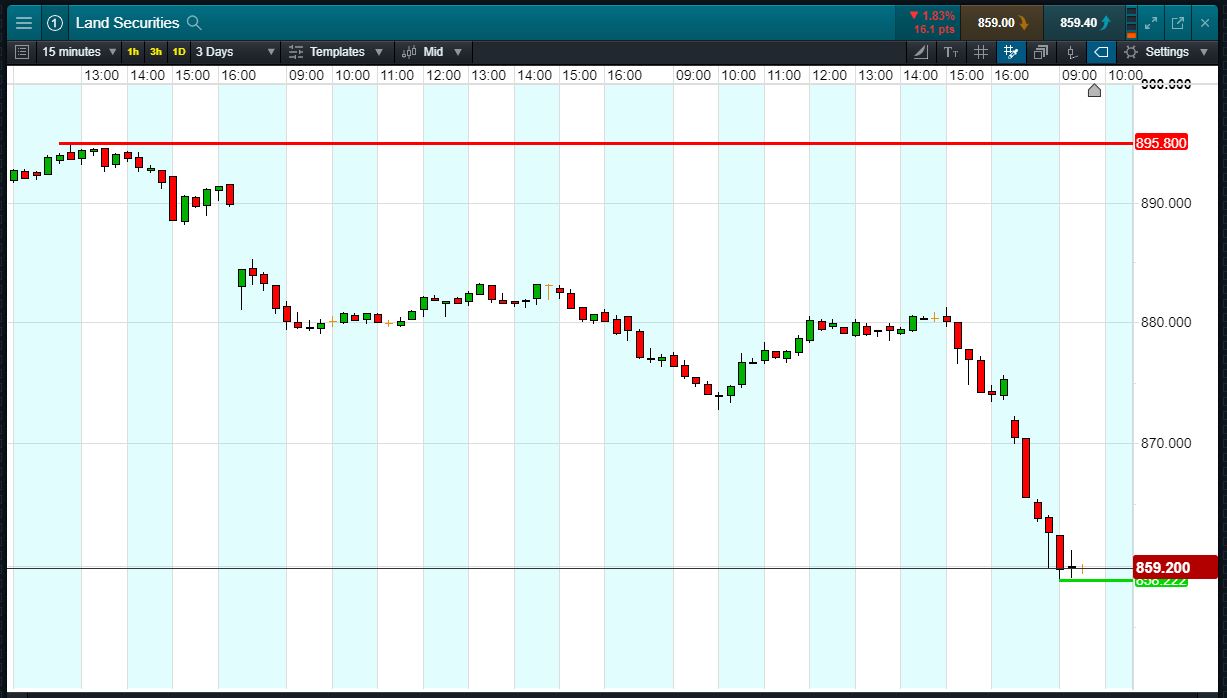1227x698 pixels.
Task: Open the 3 Days range dropdown
Action: (235, 52)
